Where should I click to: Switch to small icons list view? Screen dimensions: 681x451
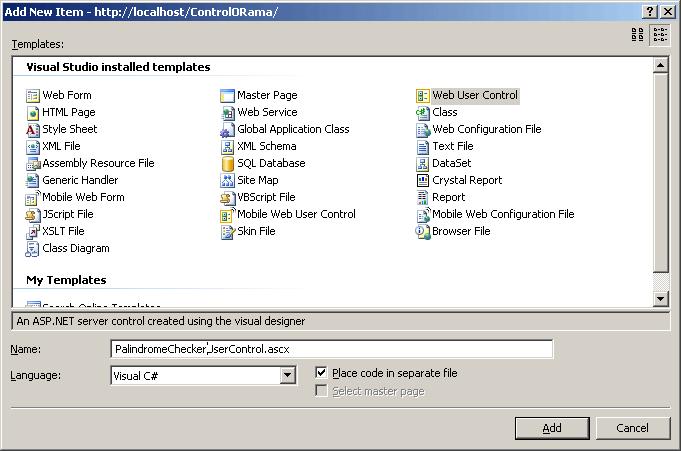660,34
